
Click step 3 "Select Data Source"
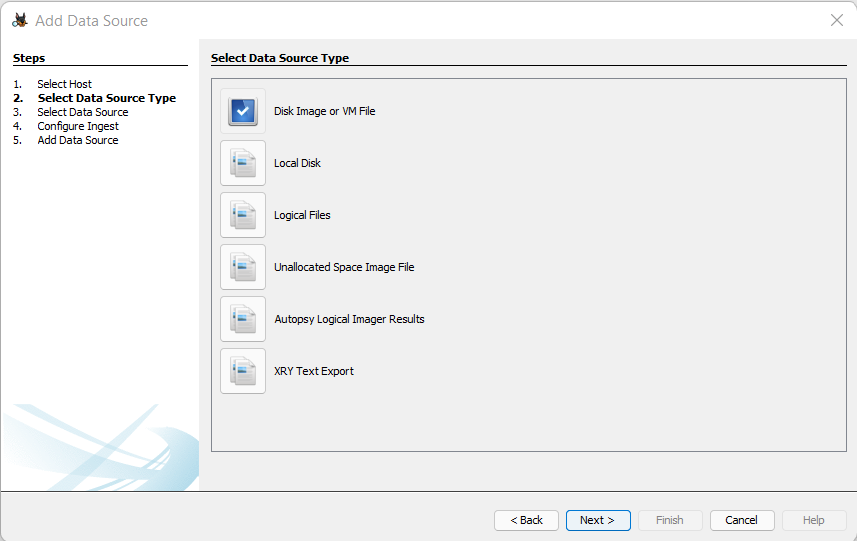coord(83,112)
